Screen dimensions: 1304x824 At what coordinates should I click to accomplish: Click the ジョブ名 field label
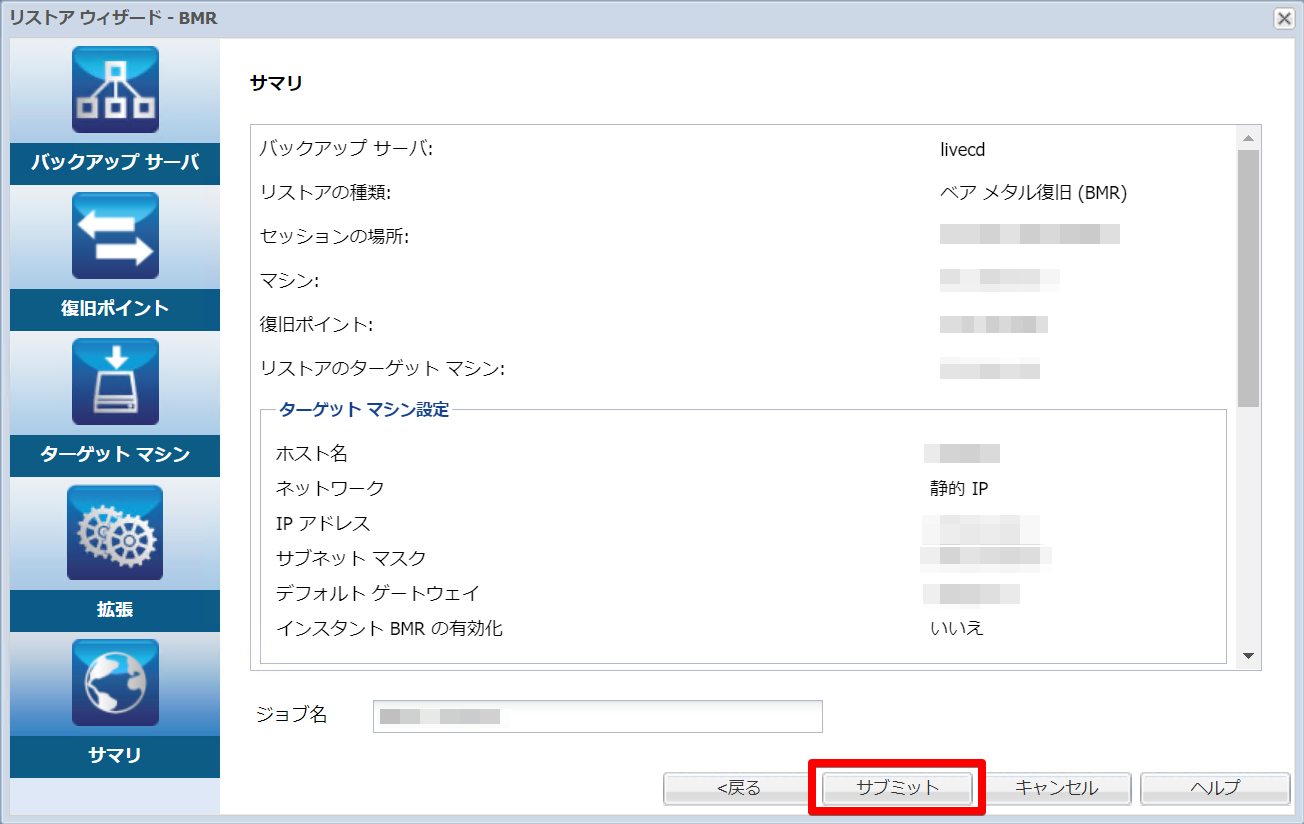coord(291,715)
